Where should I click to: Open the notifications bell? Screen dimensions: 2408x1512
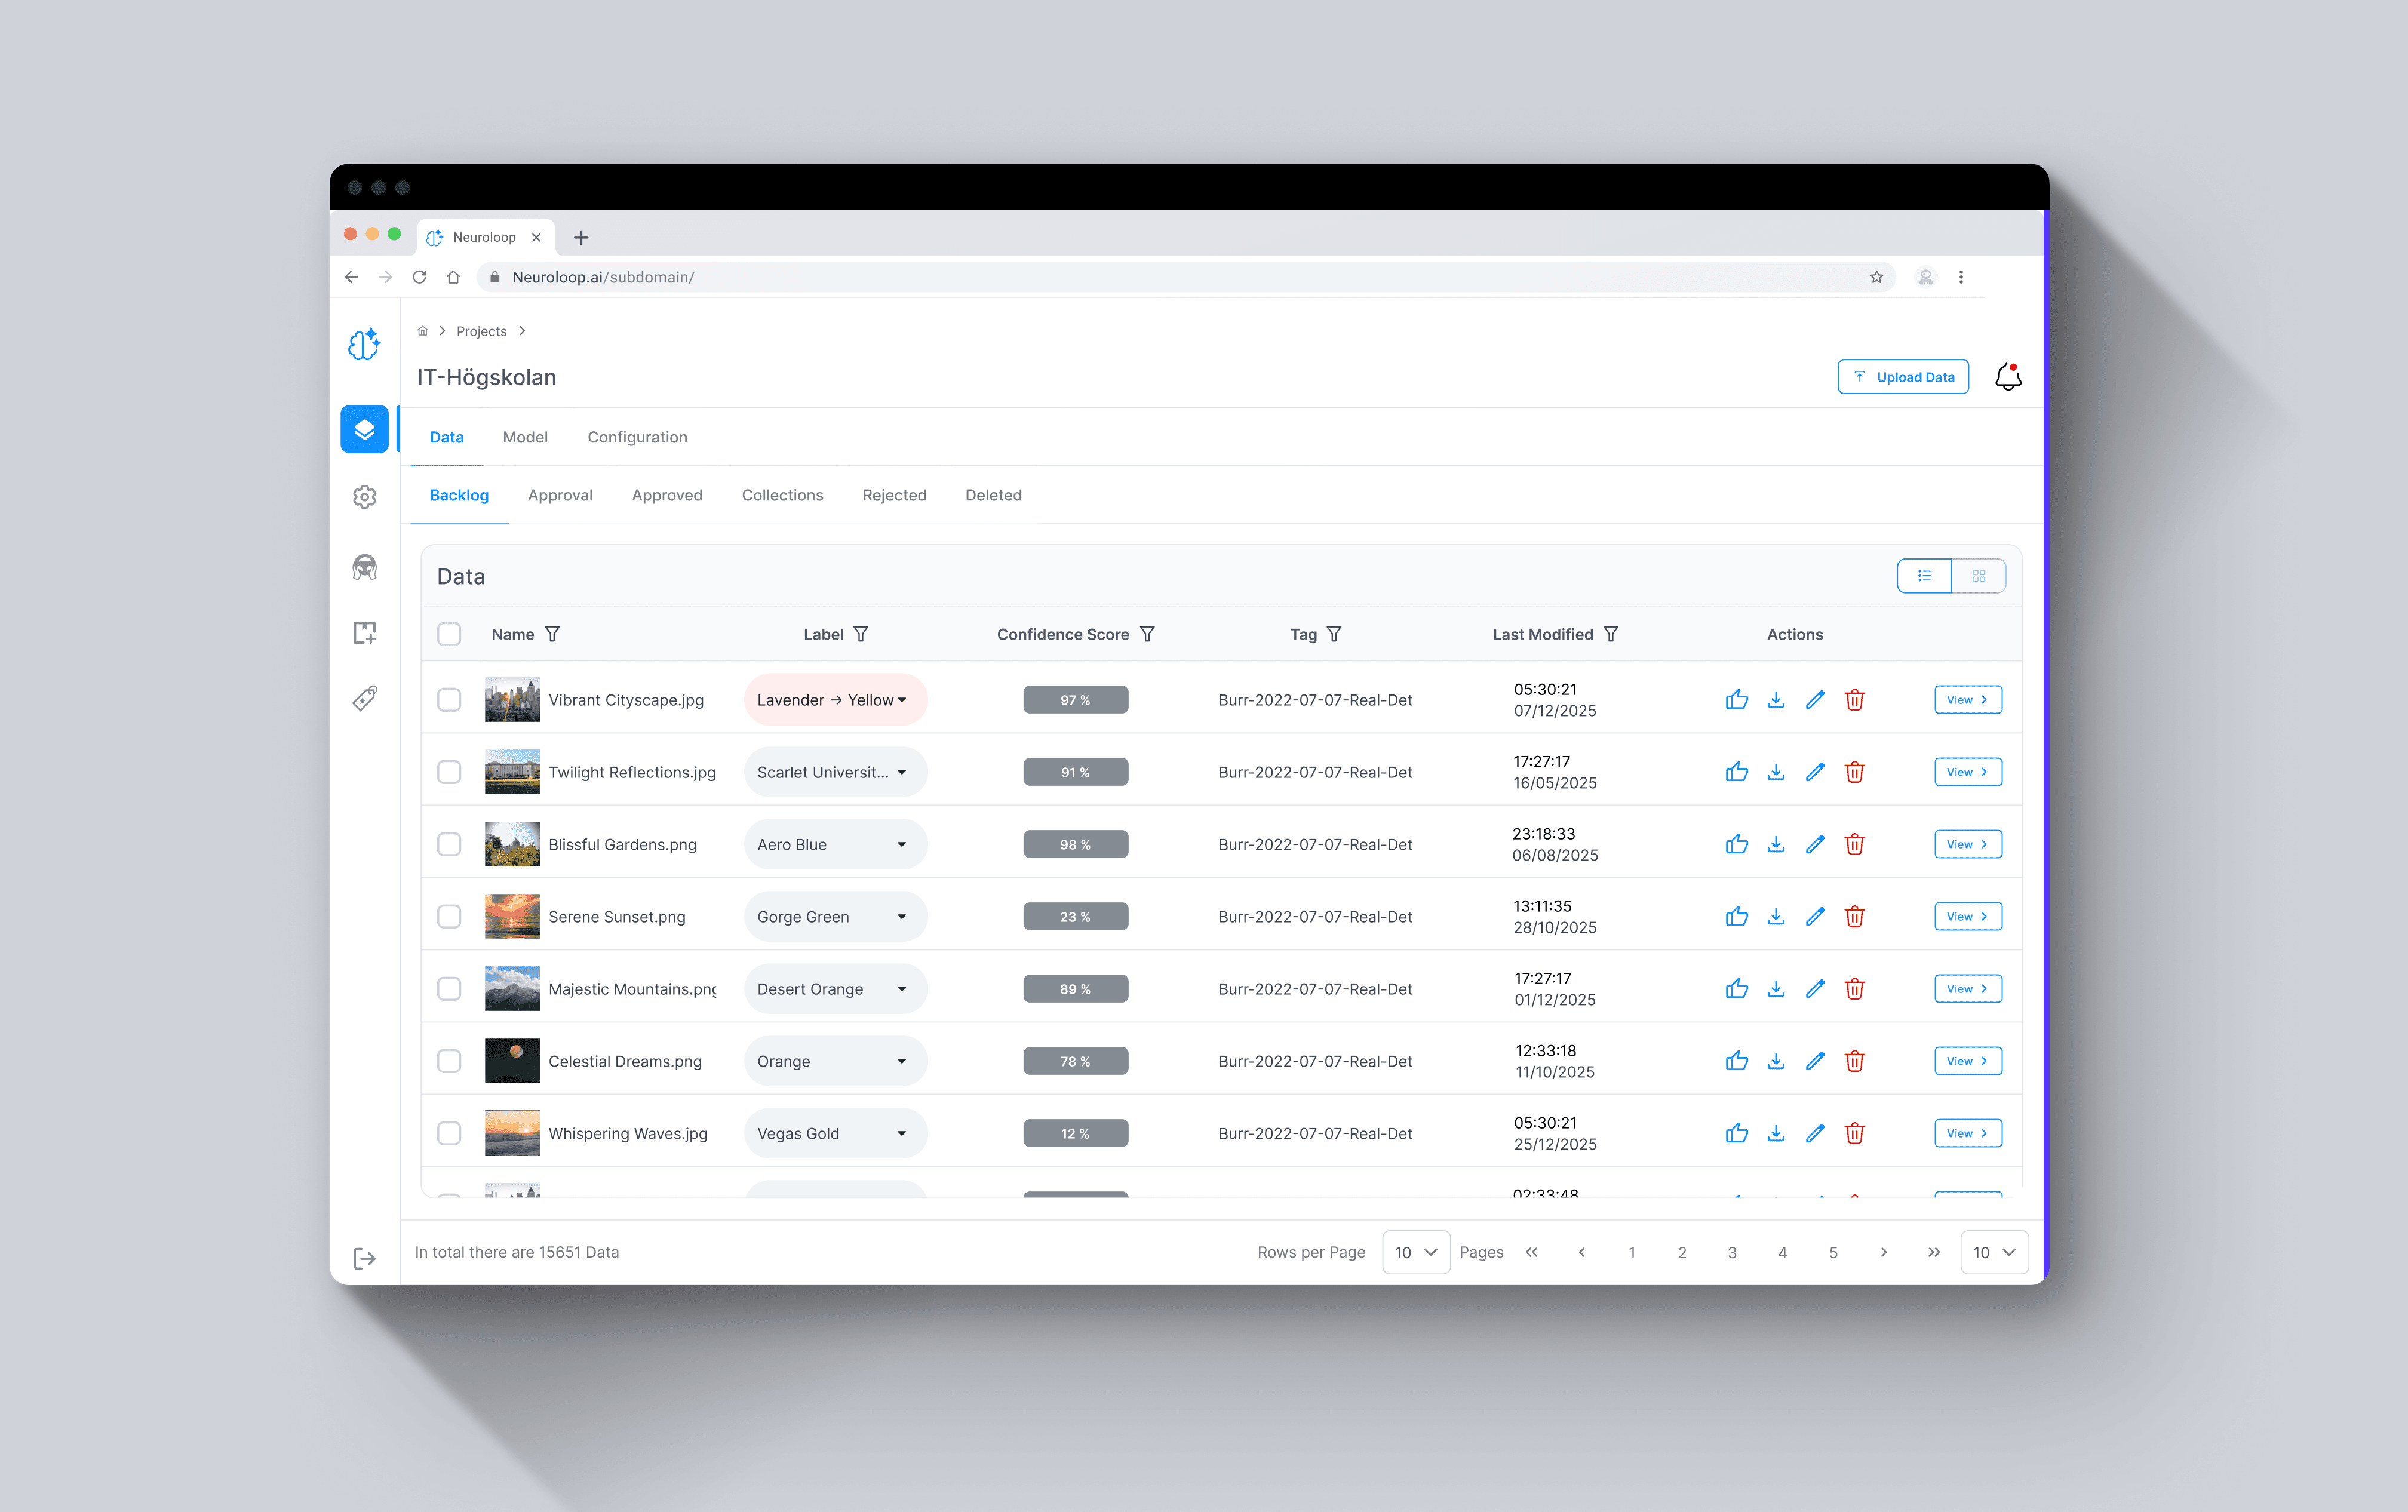click(x=2007, y=377)
